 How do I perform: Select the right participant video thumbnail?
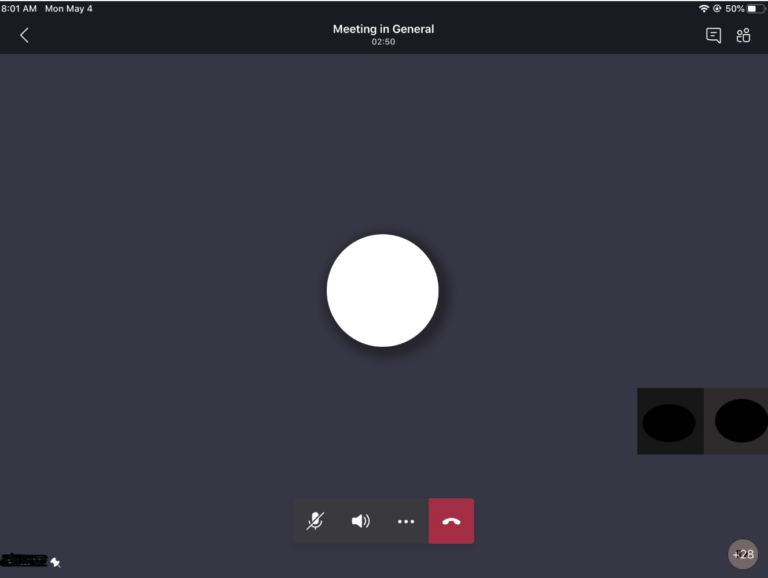738,421
